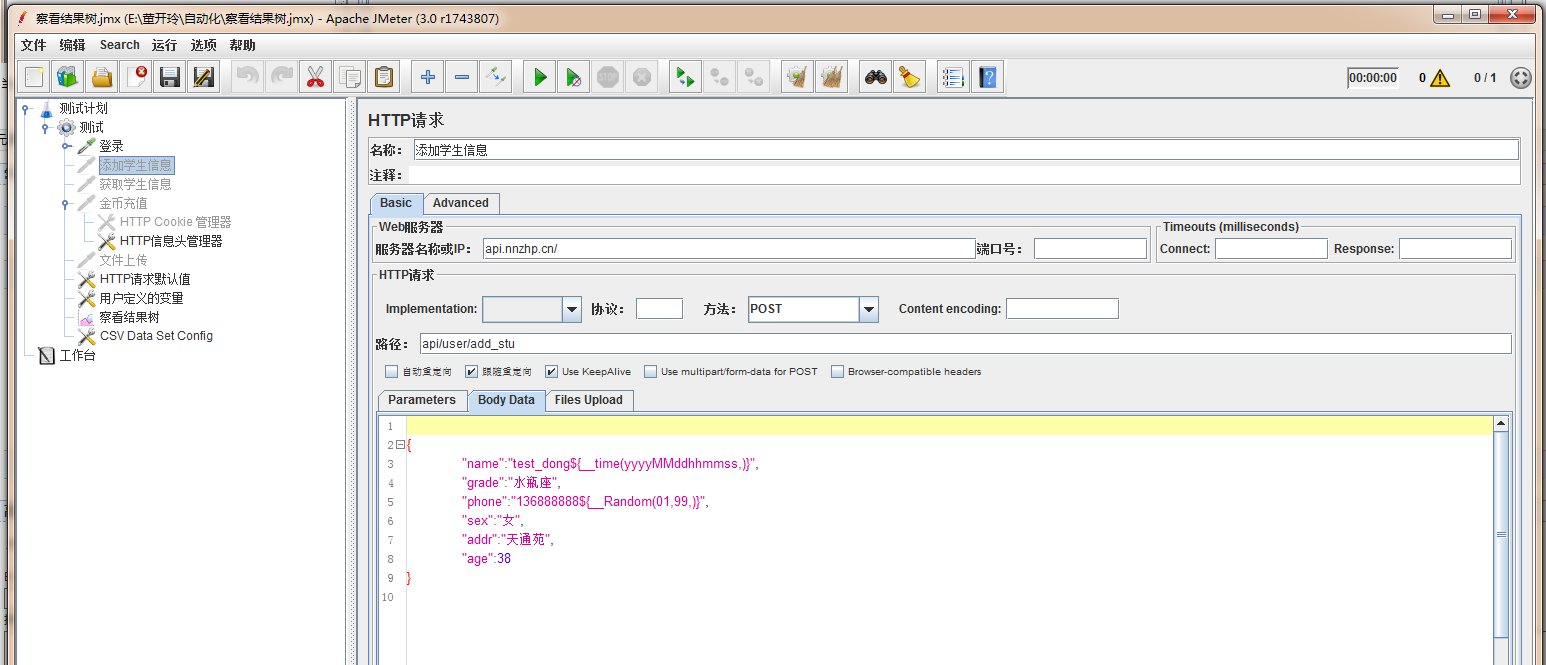Select the Body Data tab
The image size is (1546, 665).
(x=506, y=400)
